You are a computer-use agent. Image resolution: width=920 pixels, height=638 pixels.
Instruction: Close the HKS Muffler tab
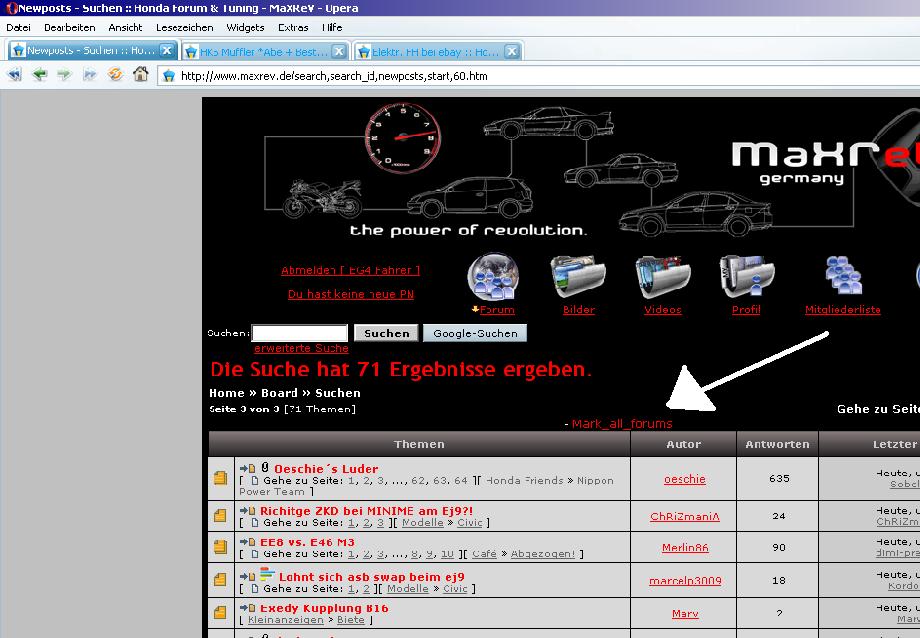(339, 52)
